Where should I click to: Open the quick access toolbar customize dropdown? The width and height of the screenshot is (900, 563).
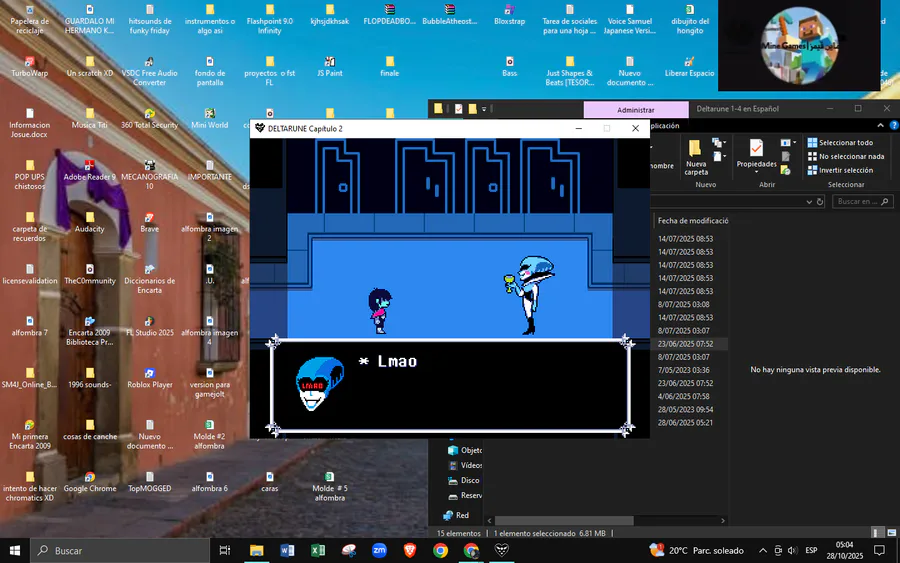coord(484,109)
